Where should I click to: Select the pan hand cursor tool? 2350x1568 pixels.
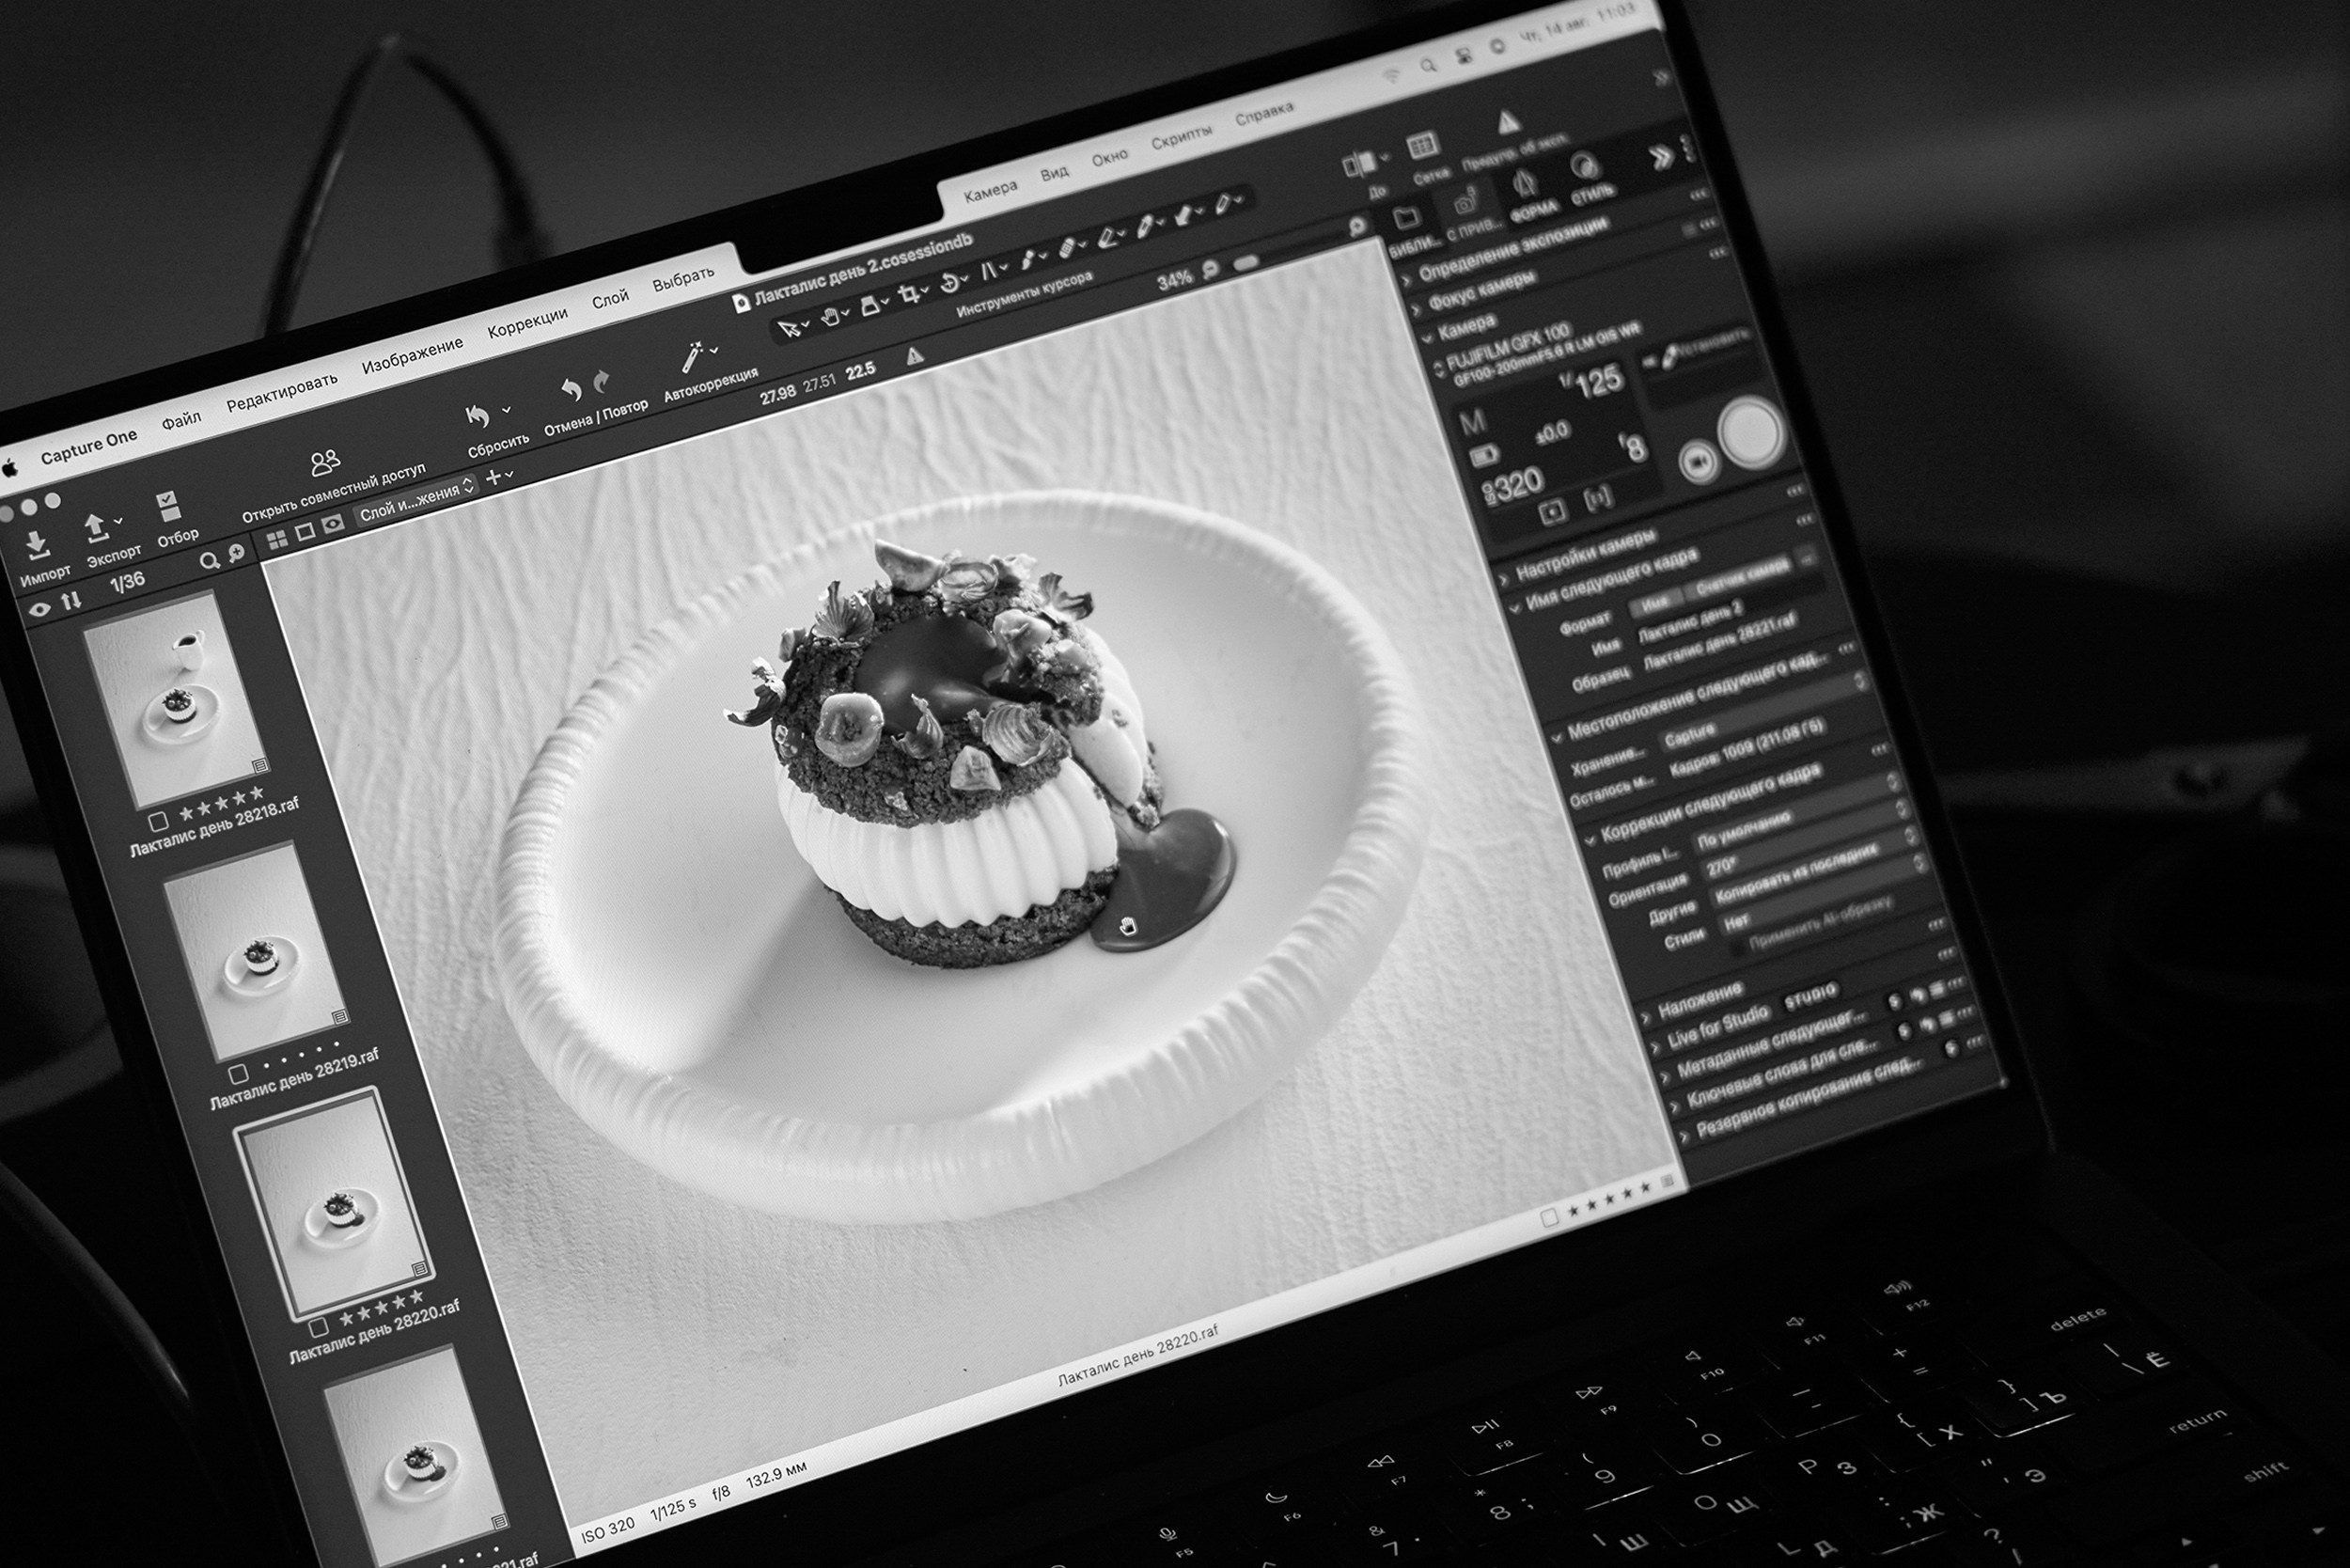[830, 317]
